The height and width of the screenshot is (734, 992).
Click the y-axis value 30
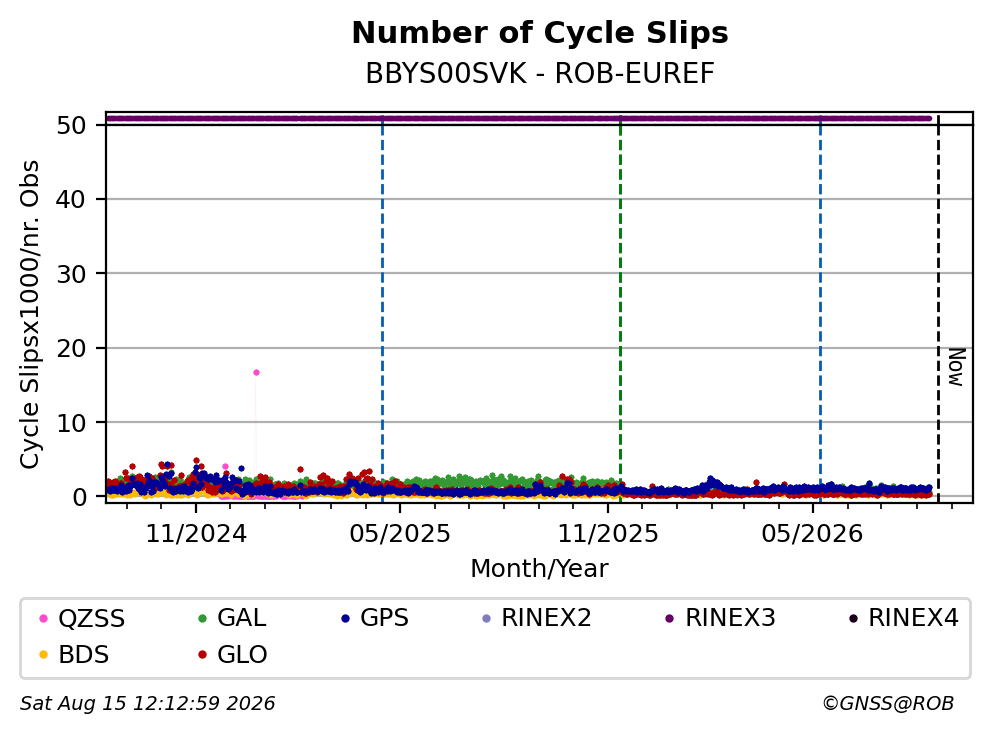click(71, 274)
